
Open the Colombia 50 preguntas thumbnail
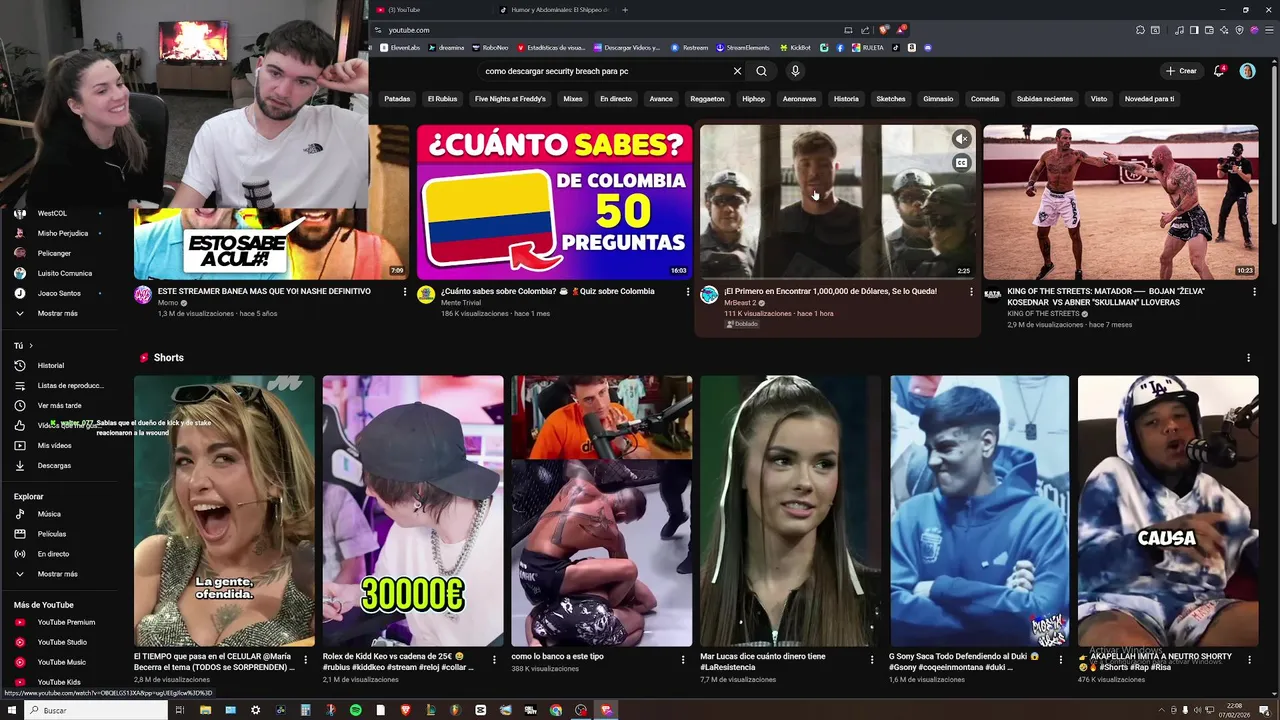554,202
